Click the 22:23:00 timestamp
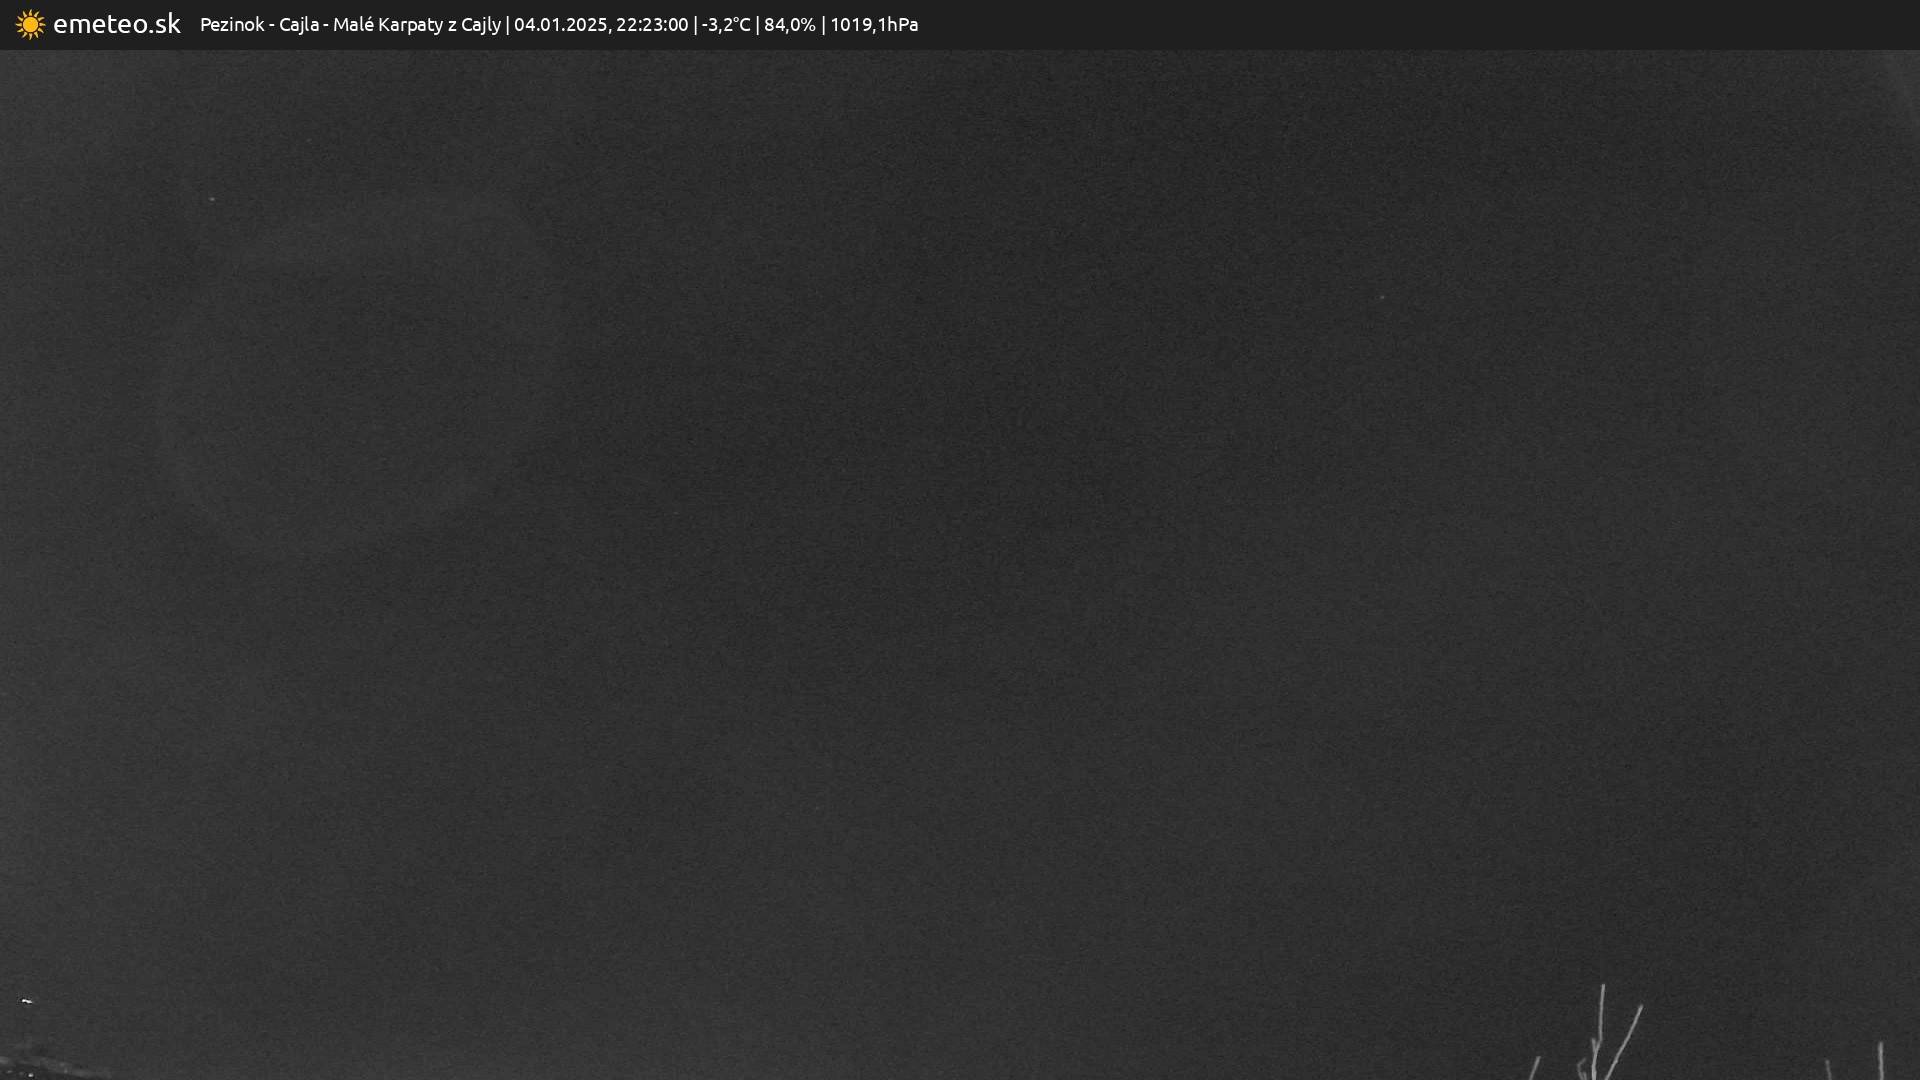This screenshot has width=1920, height=1080. click(x=651, y=24)
